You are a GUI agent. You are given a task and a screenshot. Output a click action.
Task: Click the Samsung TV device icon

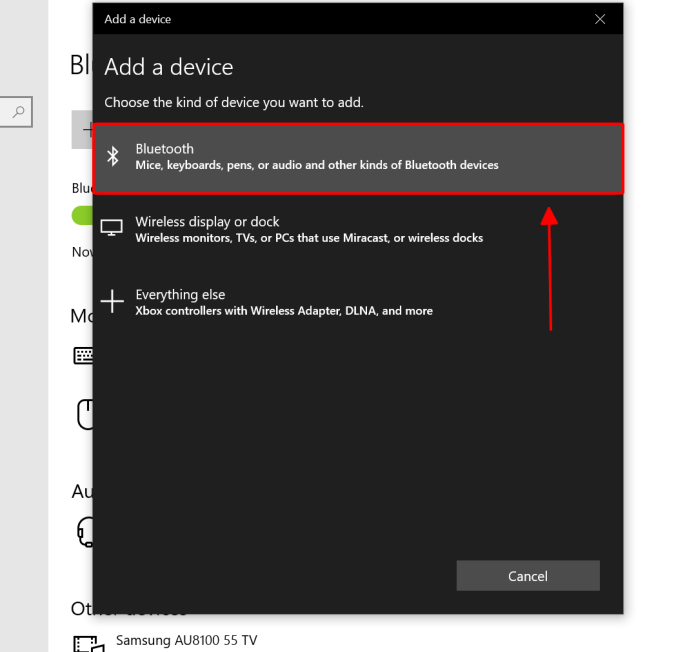(86, 642)
